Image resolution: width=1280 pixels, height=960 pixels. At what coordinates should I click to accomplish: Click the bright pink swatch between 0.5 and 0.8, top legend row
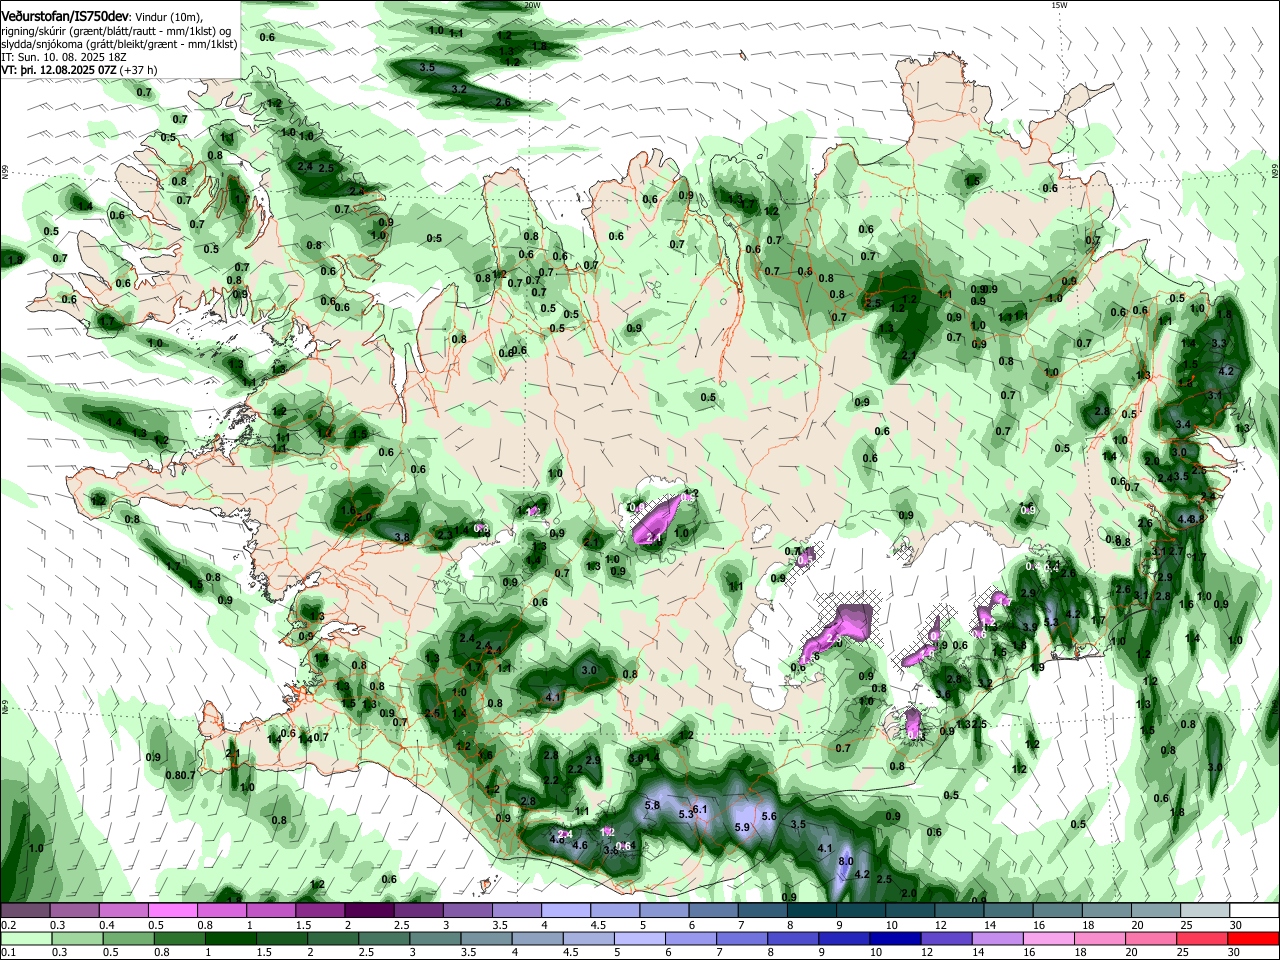173,911
